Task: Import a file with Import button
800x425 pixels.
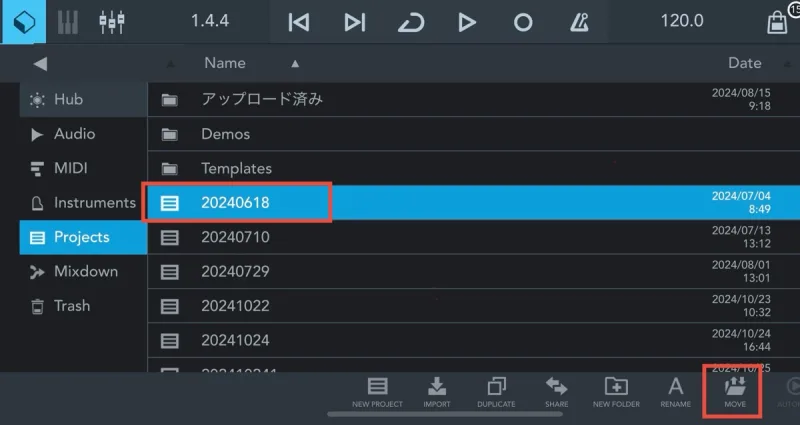Action: (x=437, y=392)
